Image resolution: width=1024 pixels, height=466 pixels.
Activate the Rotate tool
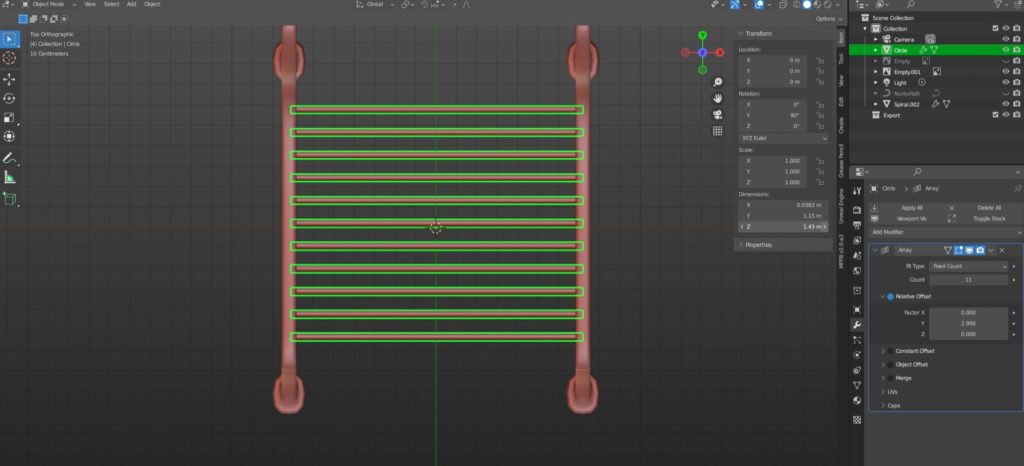pyautogui.click(x=10, y=98)
